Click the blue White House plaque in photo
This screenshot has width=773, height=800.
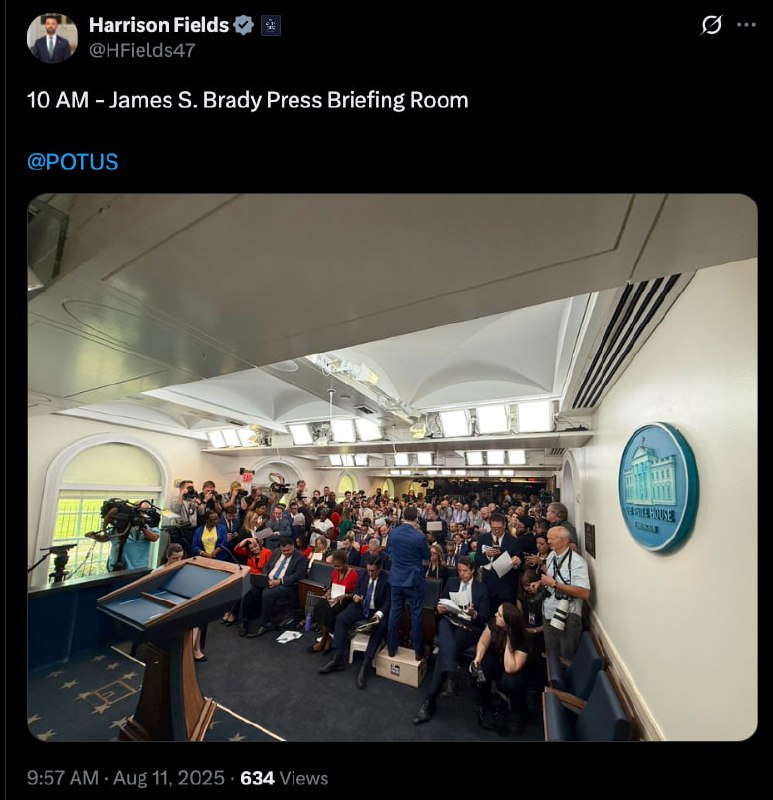658,486
